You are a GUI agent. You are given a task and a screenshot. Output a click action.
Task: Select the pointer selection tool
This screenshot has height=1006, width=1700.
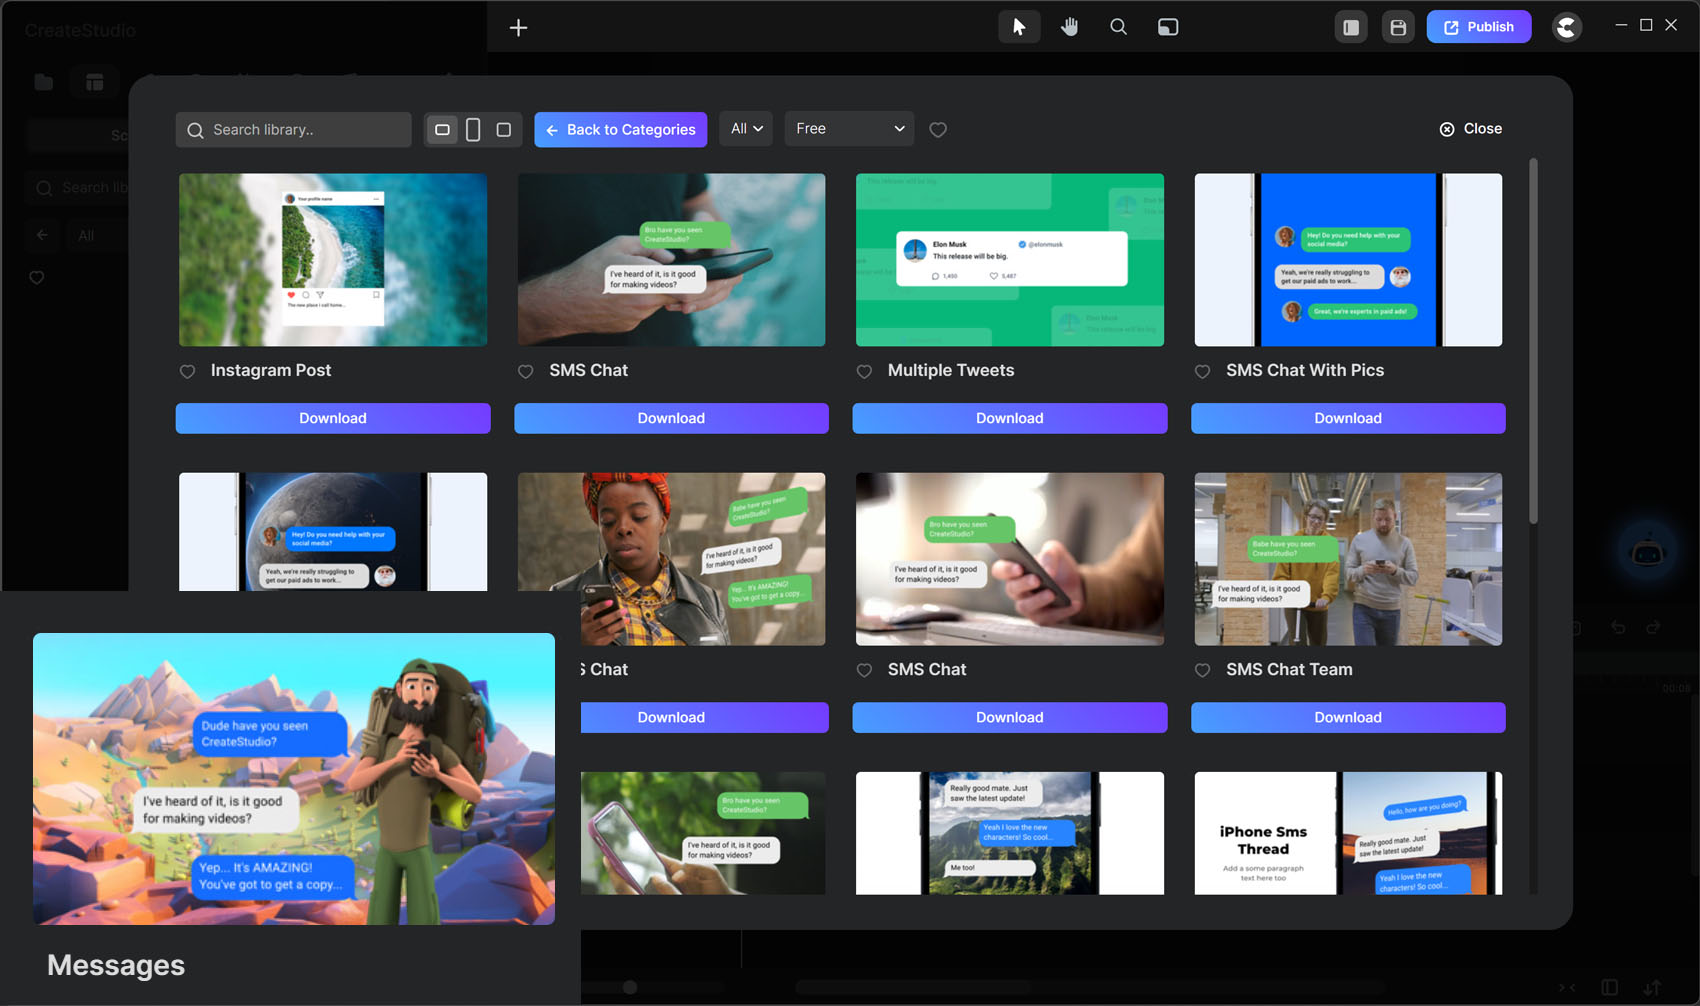click(1019, 27)
